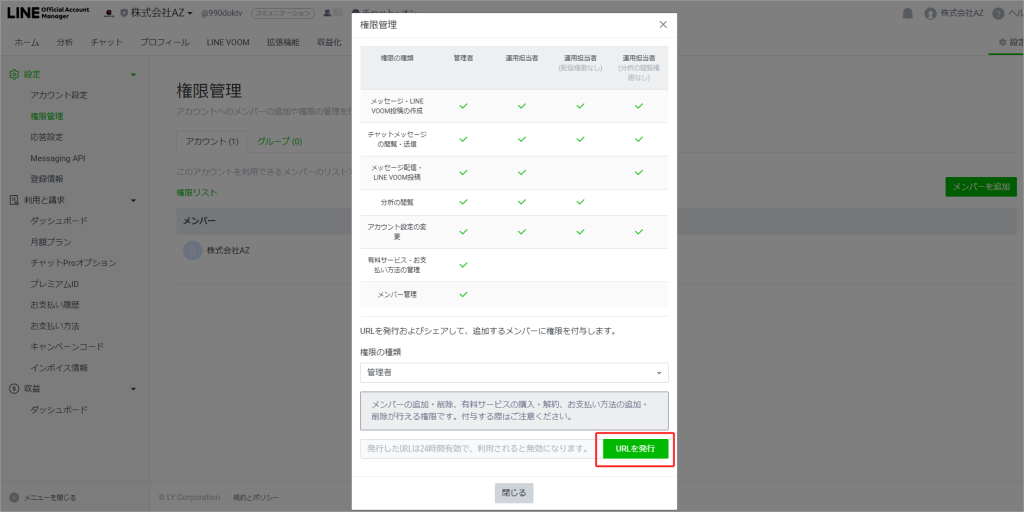Click the 株式会社AZ profile avatar in header
The height and width of the screenshot is (512, 1024).
pos(931,13)
